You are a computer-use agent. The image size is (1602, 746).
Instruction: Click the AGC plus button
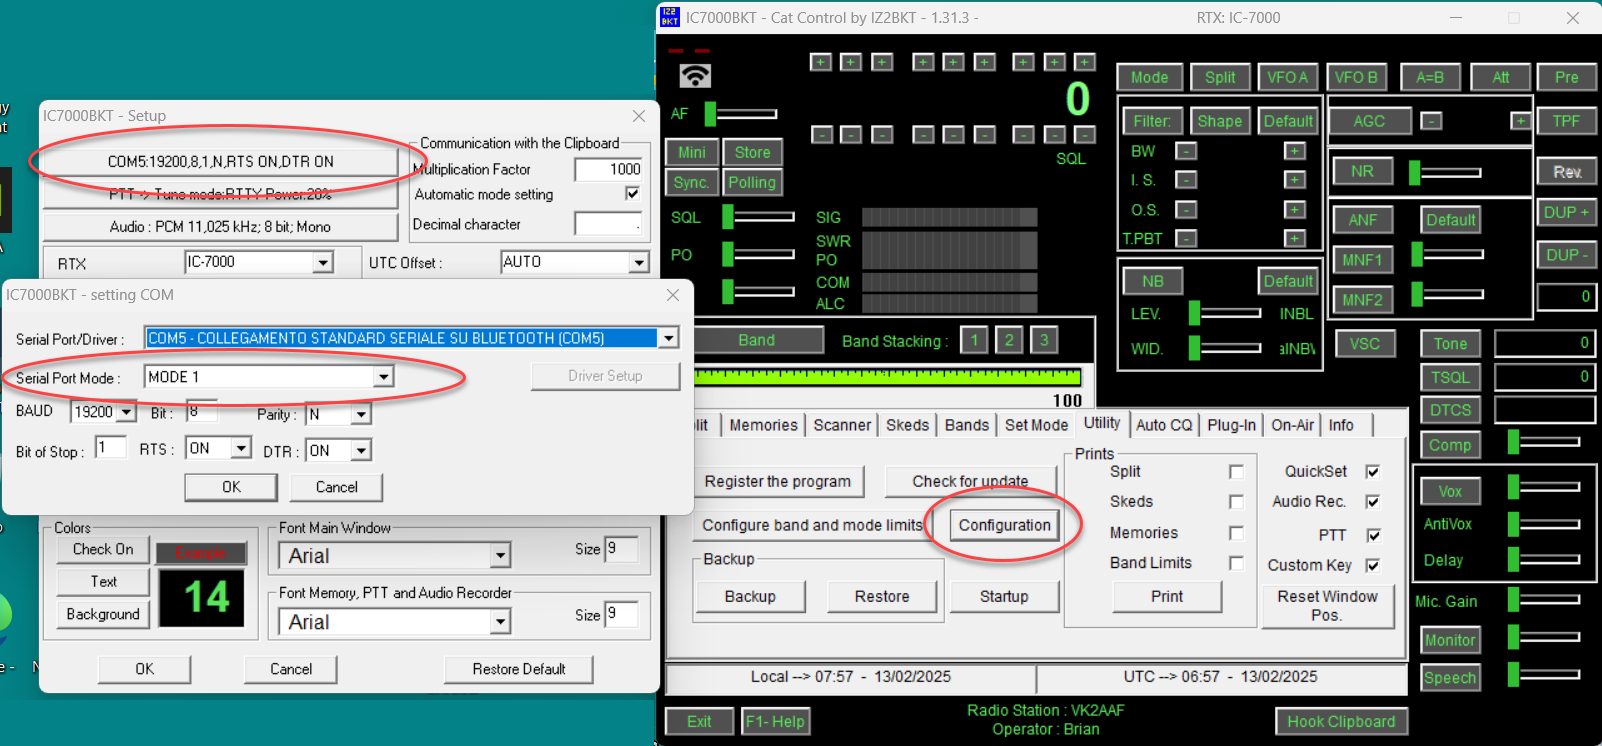(x=1520, y=121)
